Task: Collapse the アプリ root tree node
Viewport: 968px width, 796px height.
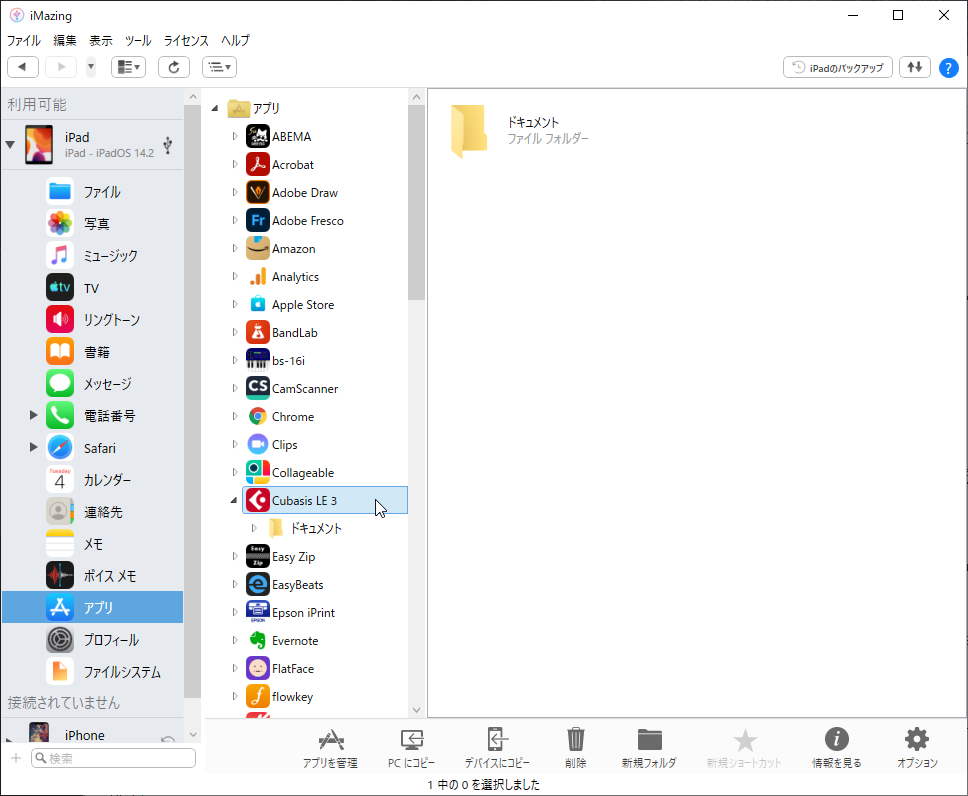Action: pos(215,109)
